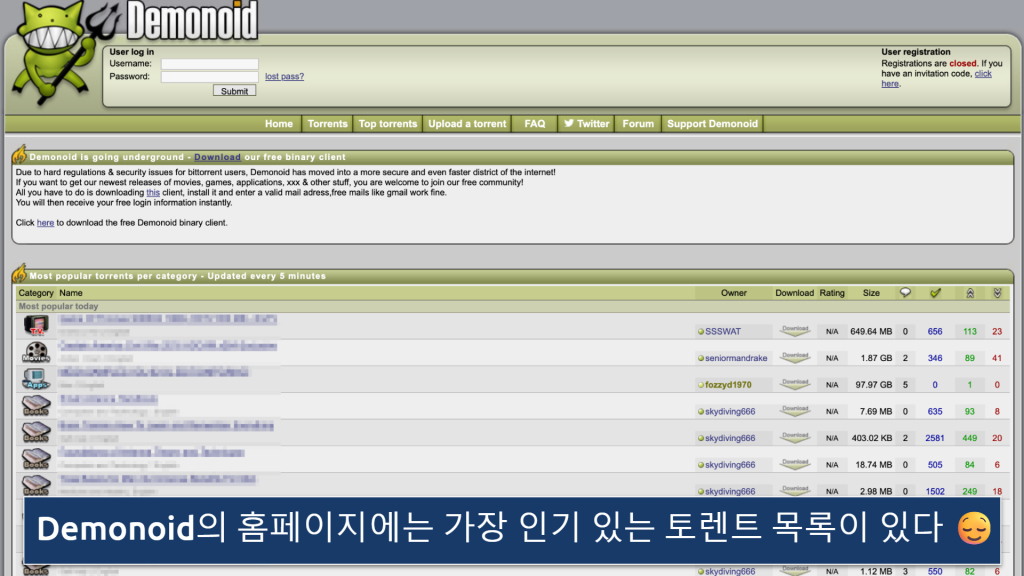Click into the Password field
1024x576 pixels.
point(209,76)
